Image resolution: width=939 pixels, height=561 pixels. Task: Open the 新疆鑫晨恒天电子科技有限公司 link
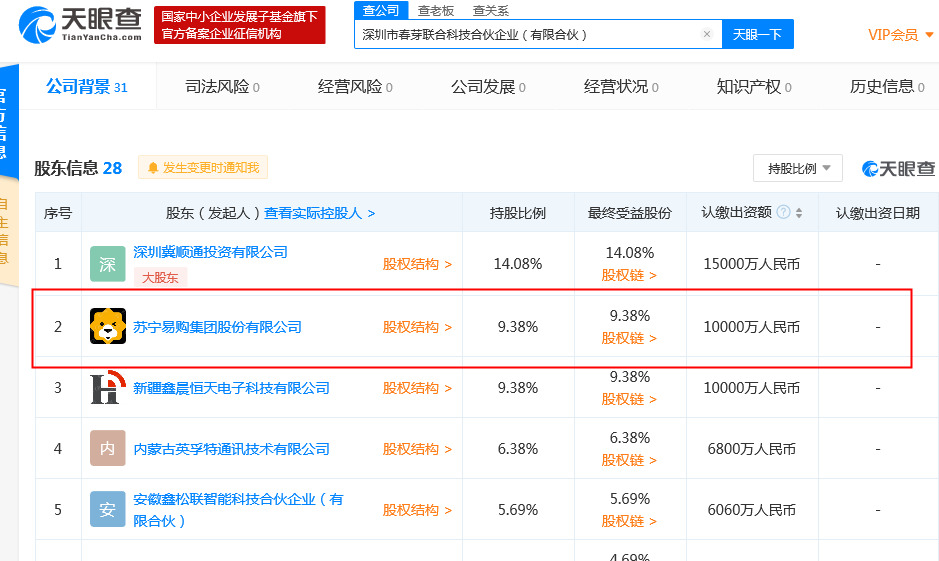pyautogui.click(x=231, y=388)
